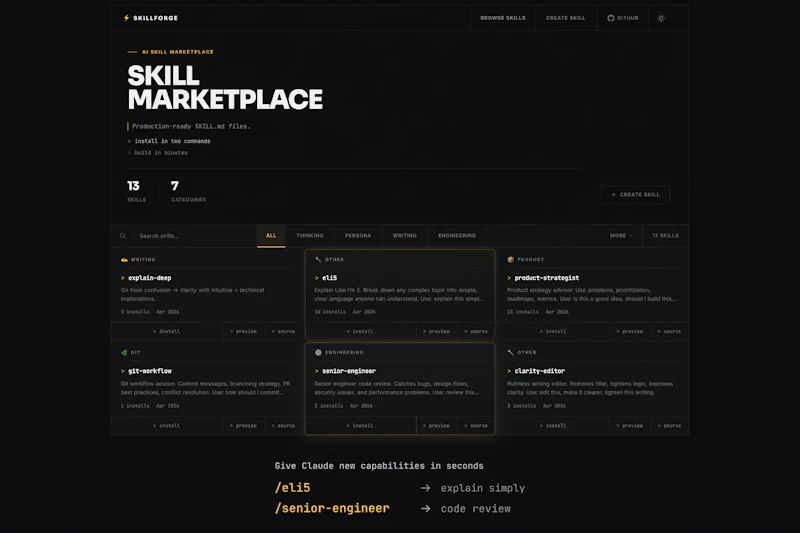Click the wrench icon on eli5 card
The width and height of the screenshot is (800, 533).
[318, 260]
